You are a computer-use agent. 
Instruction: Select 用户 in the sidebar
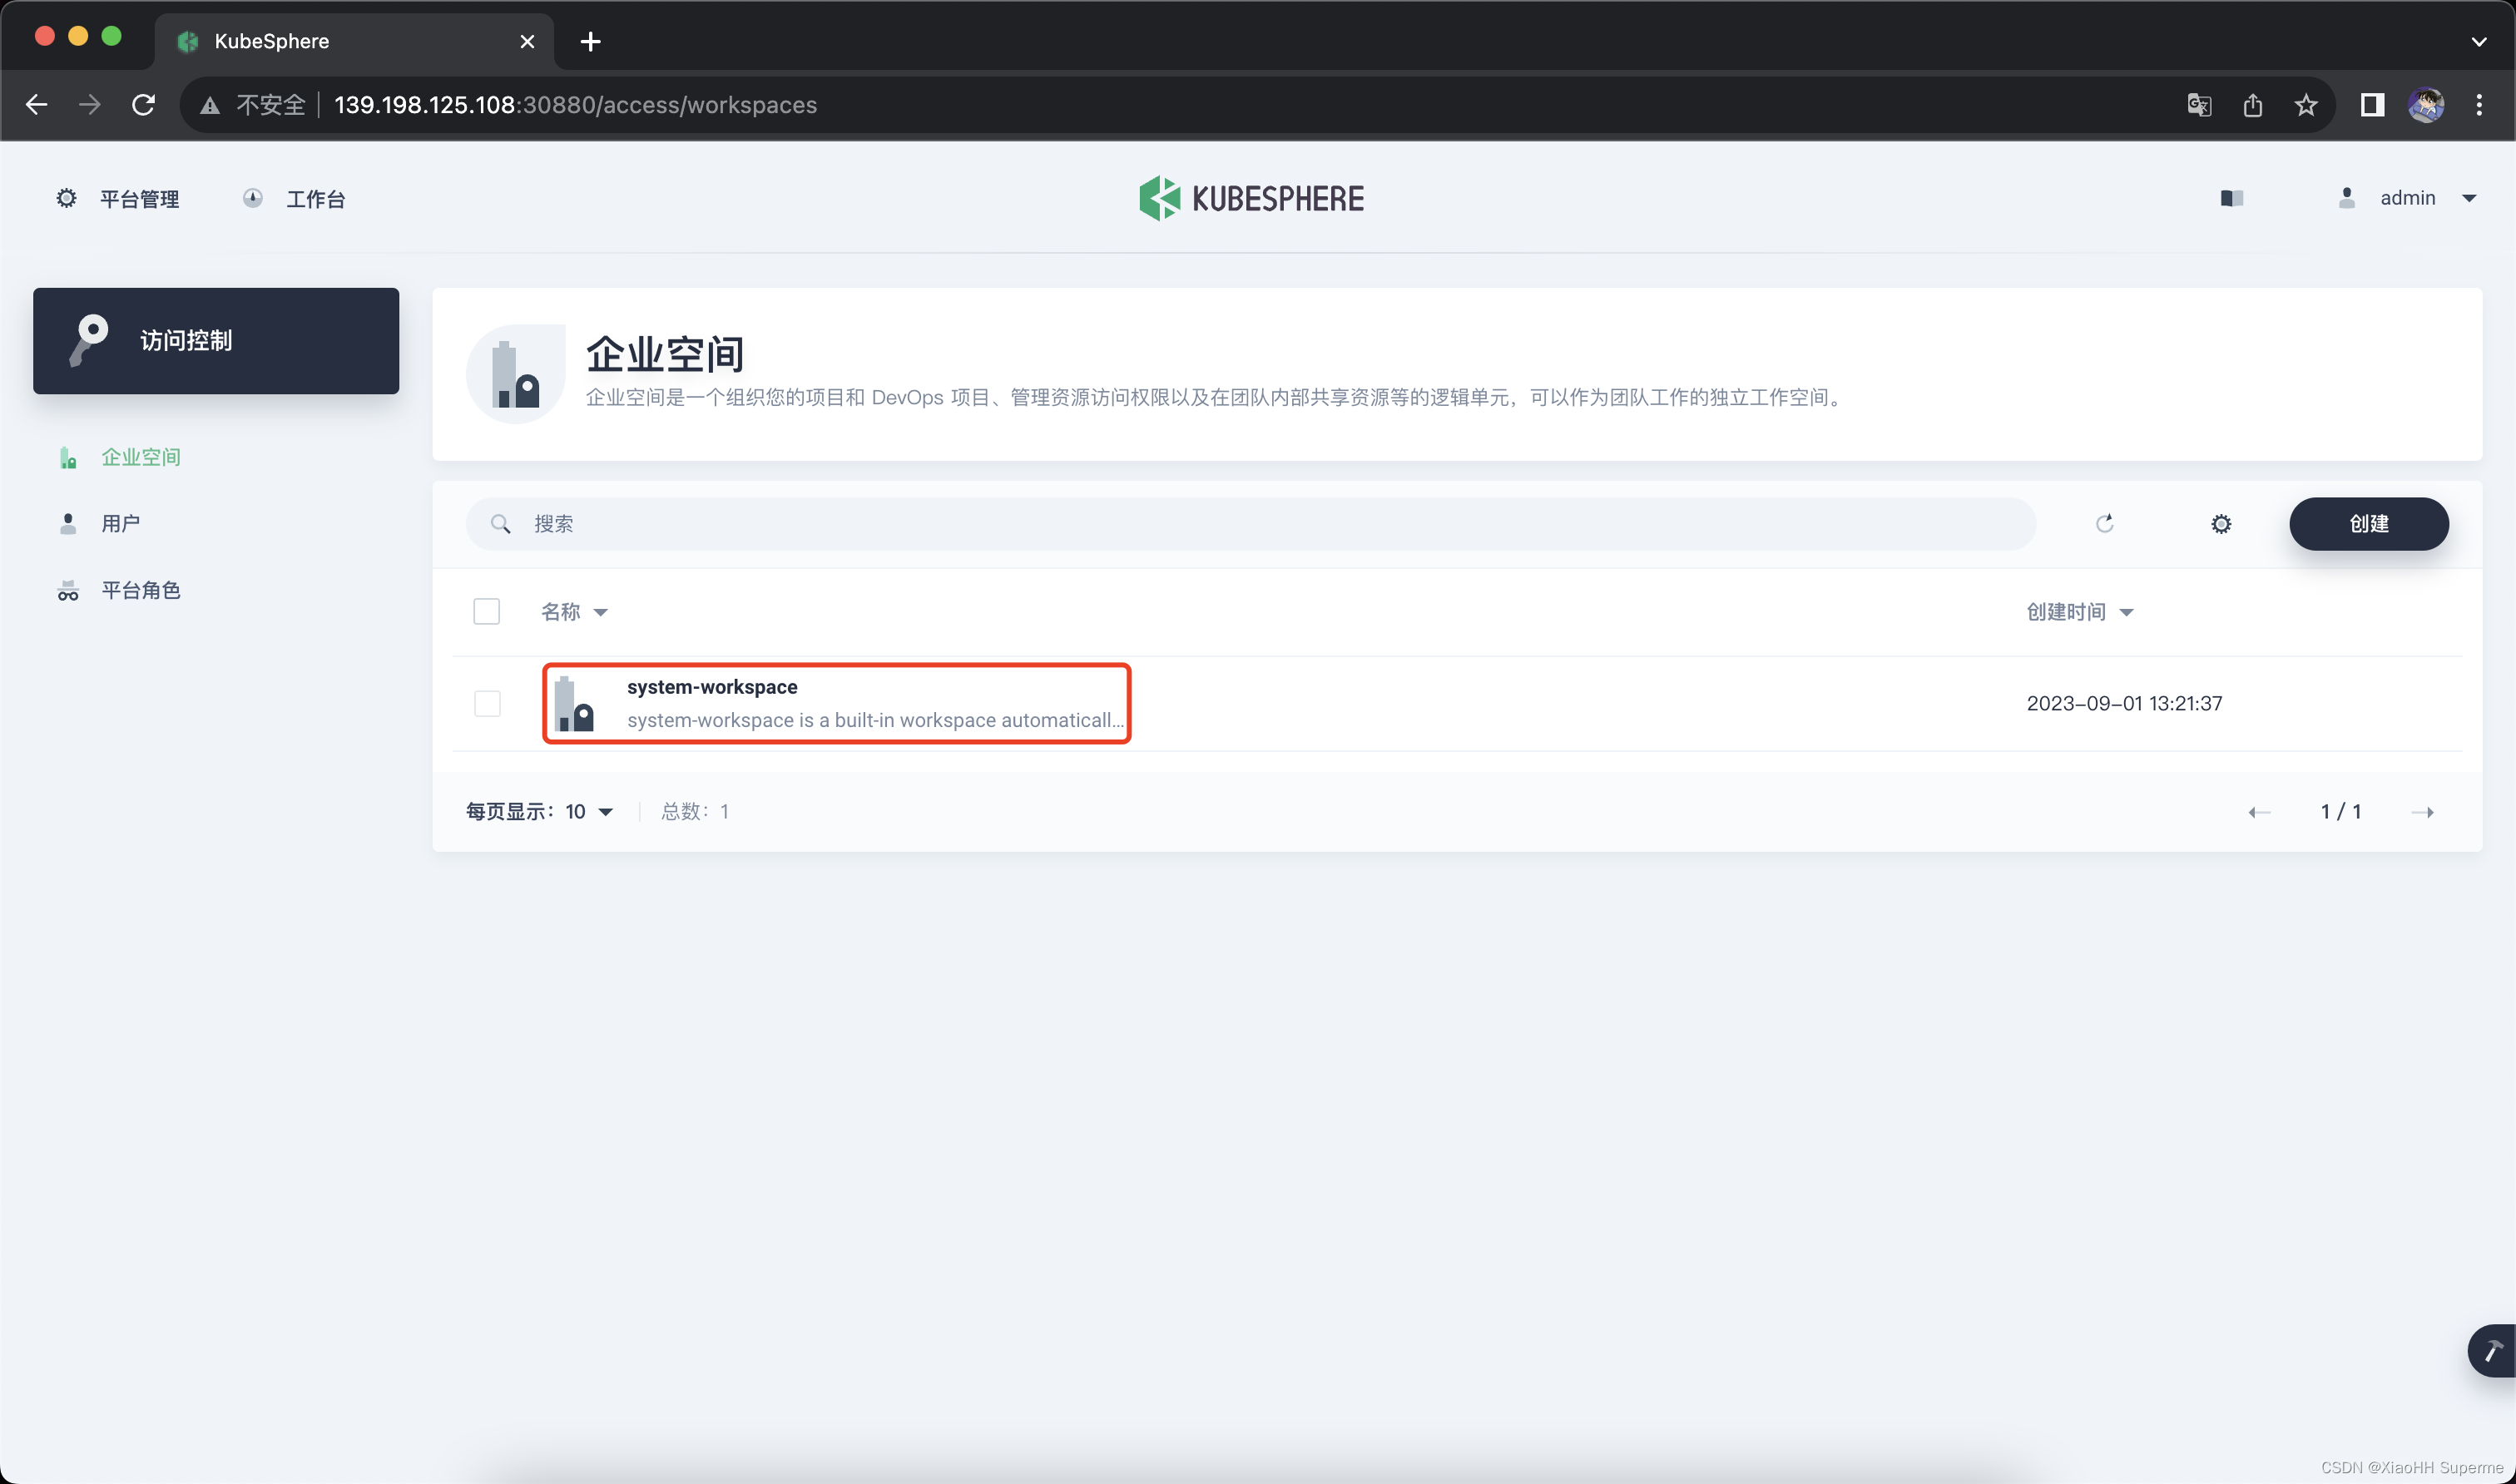point(120,523)
